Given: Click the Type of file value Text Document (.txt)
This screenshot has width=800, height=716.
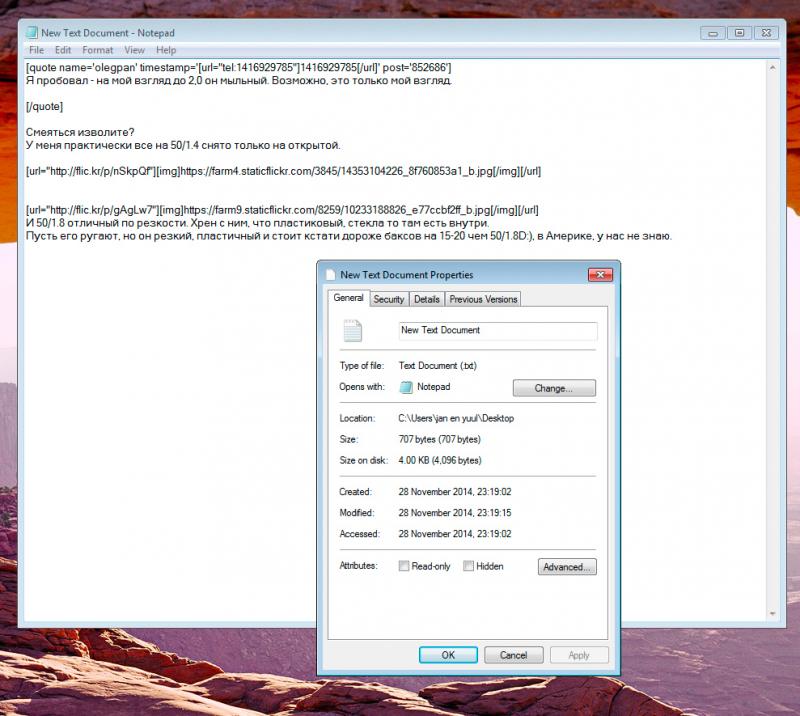Looking at the screenshot, I should pos(438,366).
